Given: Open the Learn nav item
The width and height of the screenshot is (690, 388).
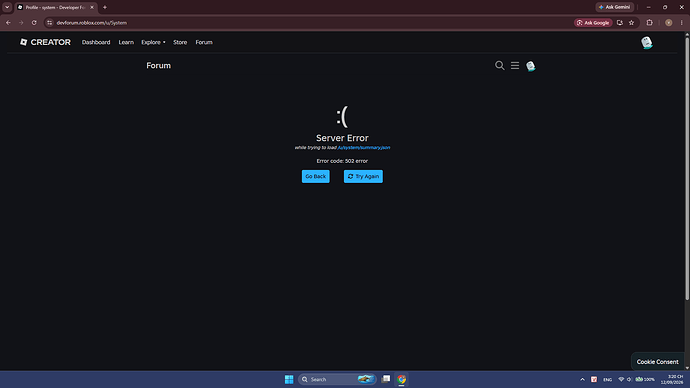Looking at the screenshot, I should point(126,42).
